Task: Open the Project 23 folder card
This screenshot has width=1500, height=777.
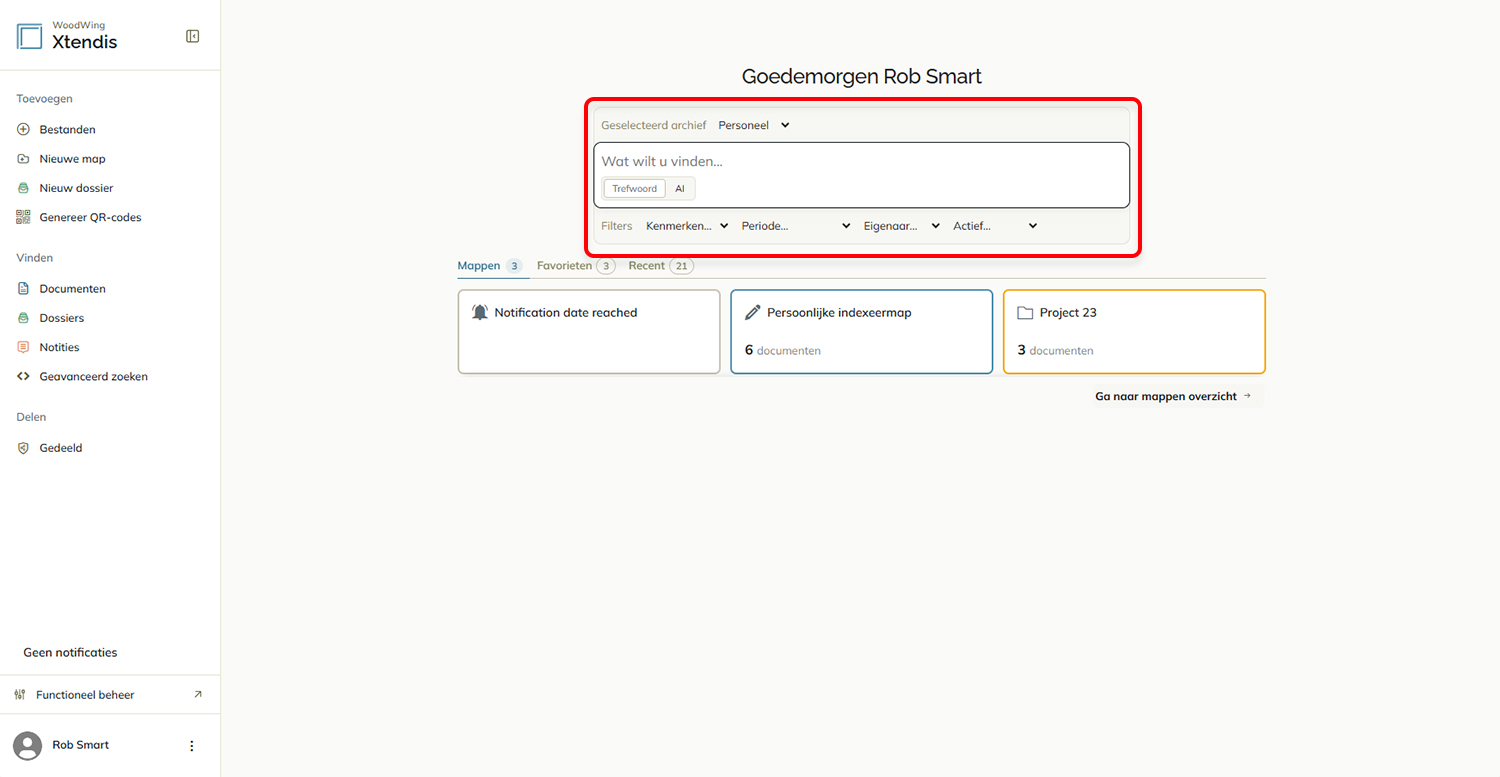Action: [x=1134, y=332]
